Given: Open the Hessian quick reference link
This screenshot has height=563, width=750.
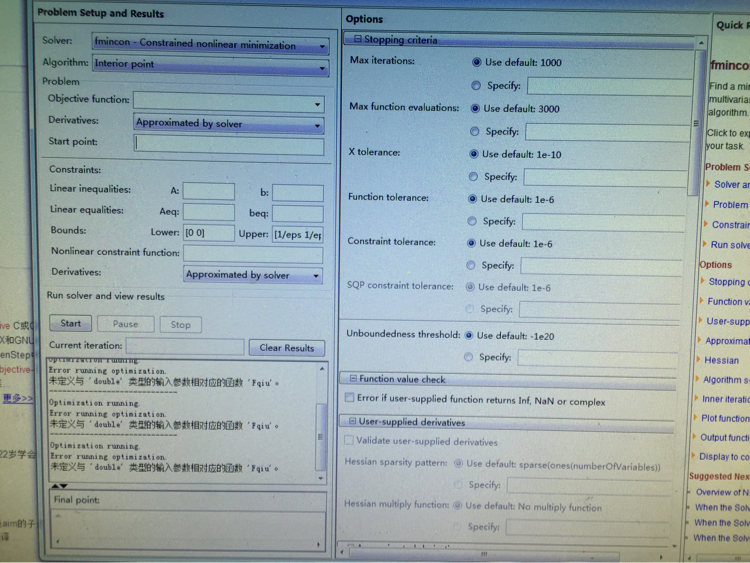Looking at the screenshot, I should [x=721, y=360].
